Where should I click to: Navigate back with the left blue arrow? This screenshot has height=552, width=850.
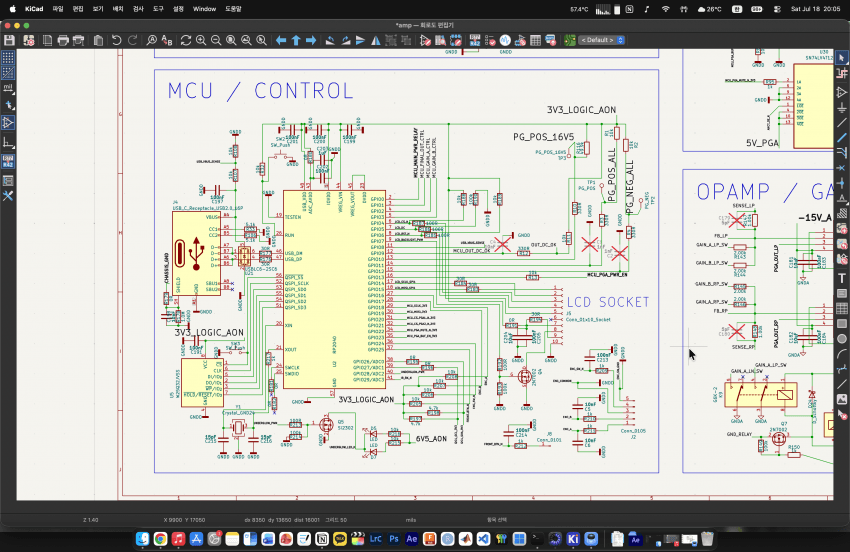[281, 40]
